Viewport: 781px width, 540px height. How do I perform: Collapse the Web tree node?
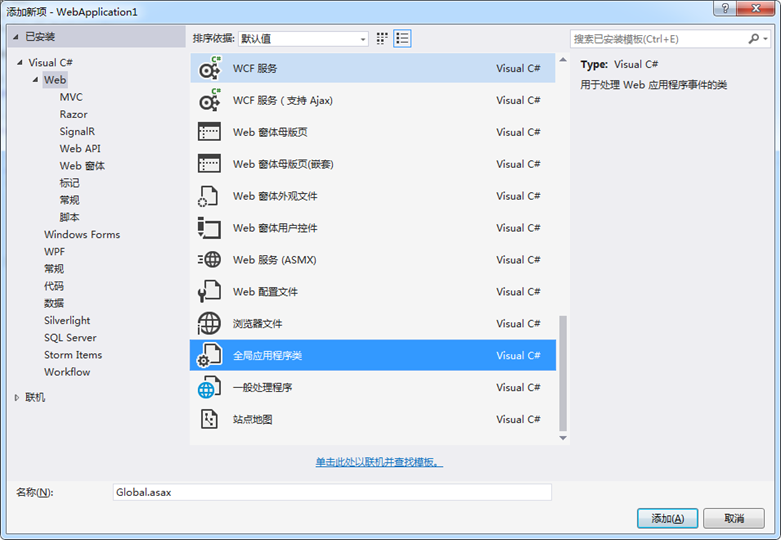point(35,80)
